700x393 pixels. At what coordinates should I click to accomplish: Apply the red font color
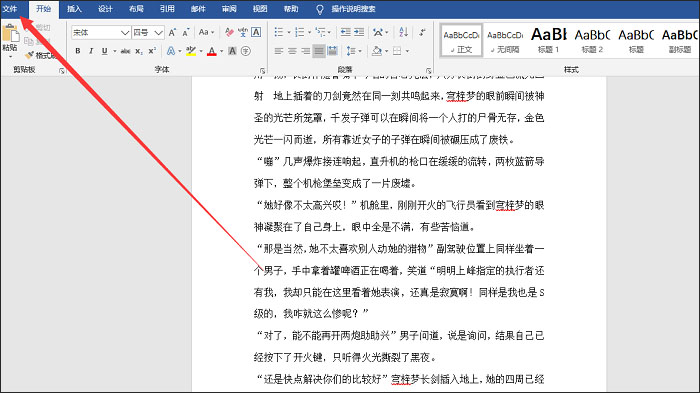212,51
